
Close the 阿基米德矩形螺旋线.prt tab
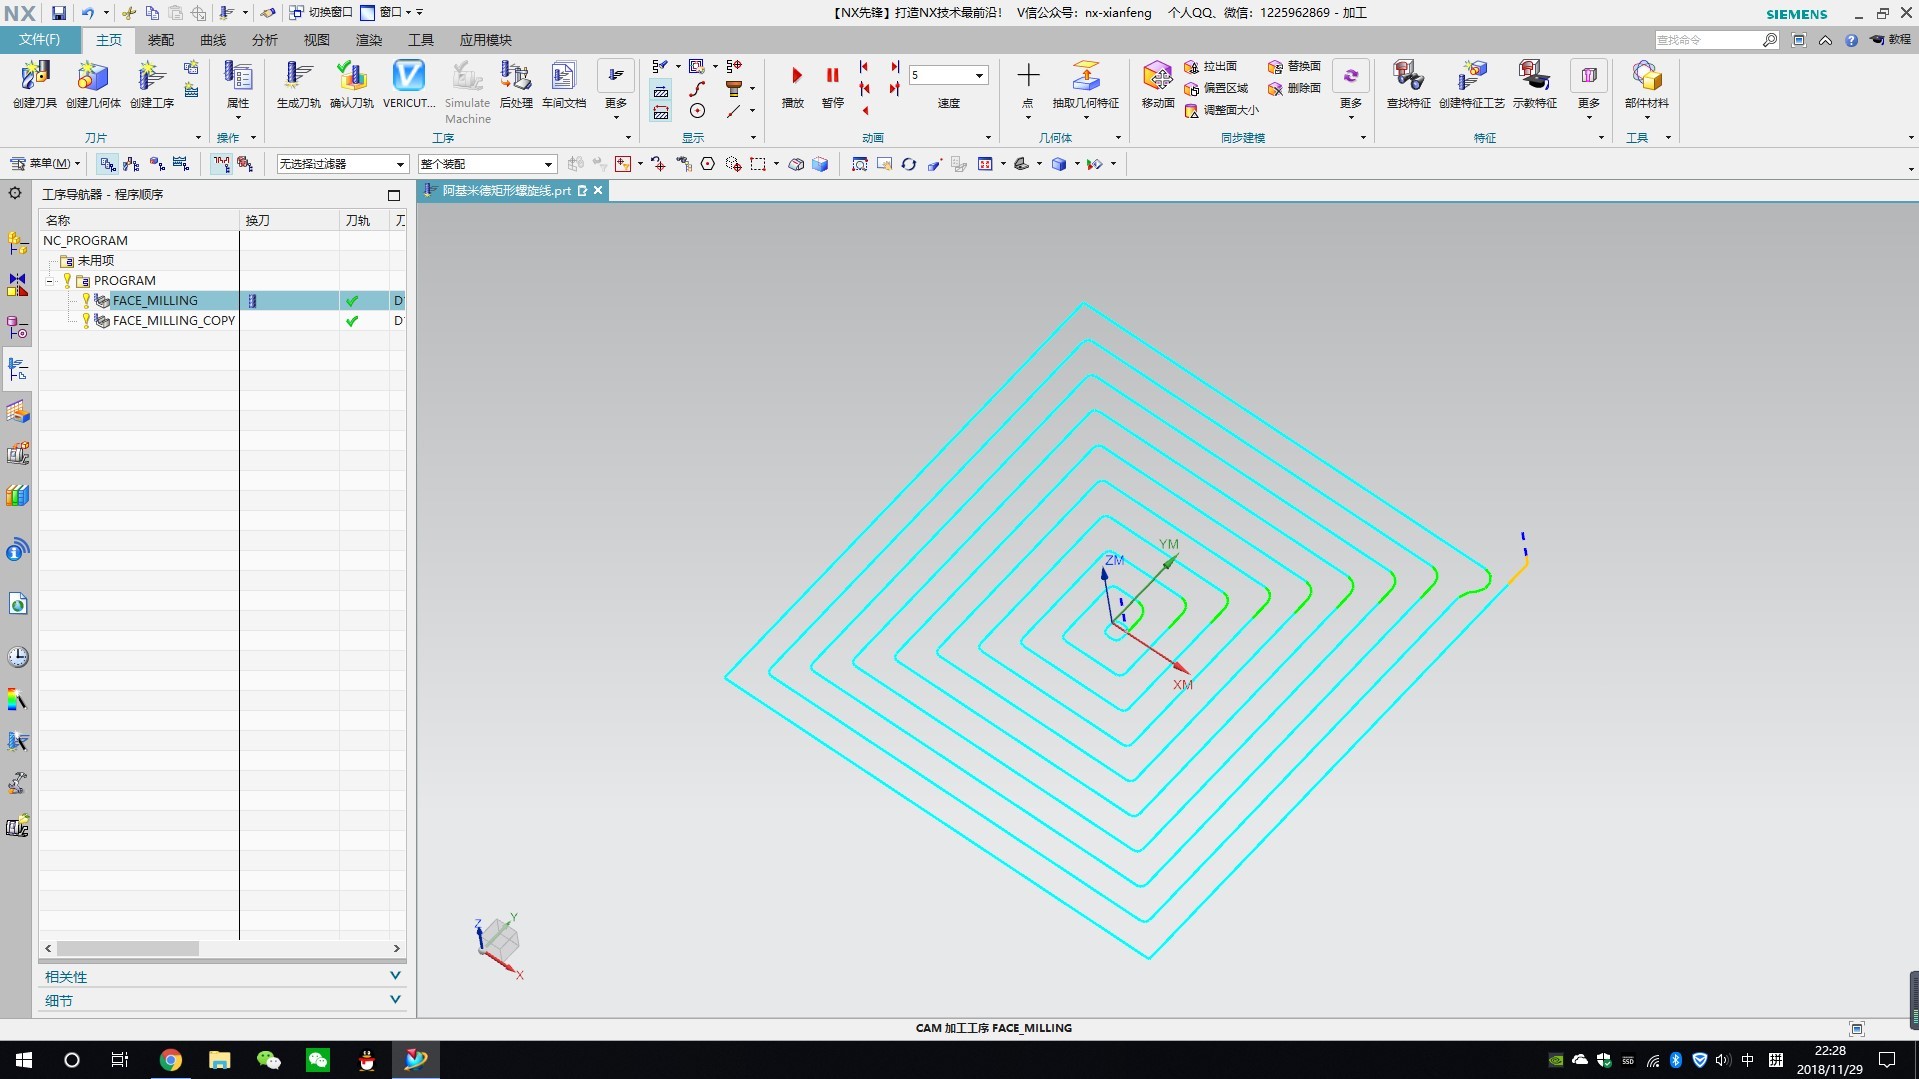pos(598,191)
